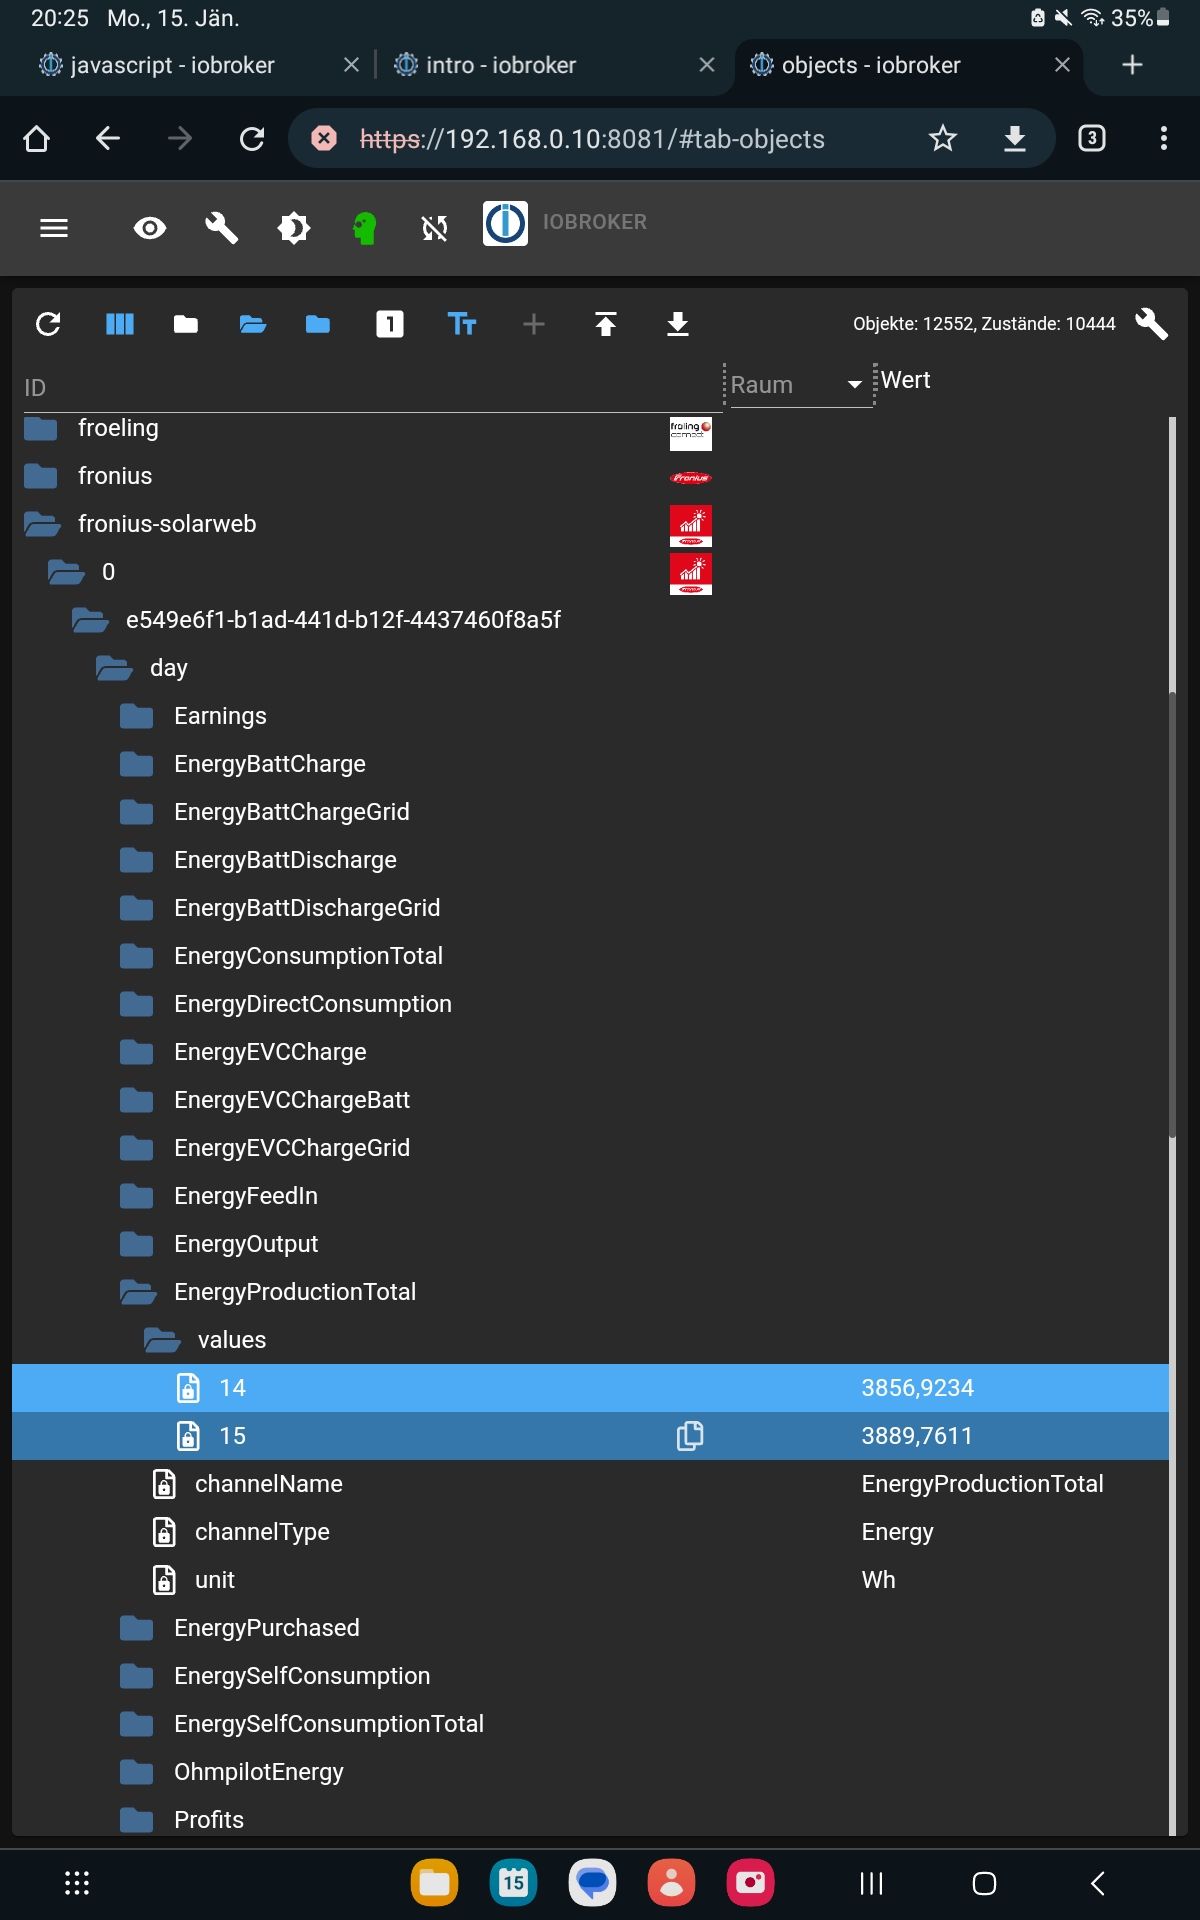The image size is (1200, 1920).
Task: Copy value icon on row 15
Action: click(x=690, y=1436)
